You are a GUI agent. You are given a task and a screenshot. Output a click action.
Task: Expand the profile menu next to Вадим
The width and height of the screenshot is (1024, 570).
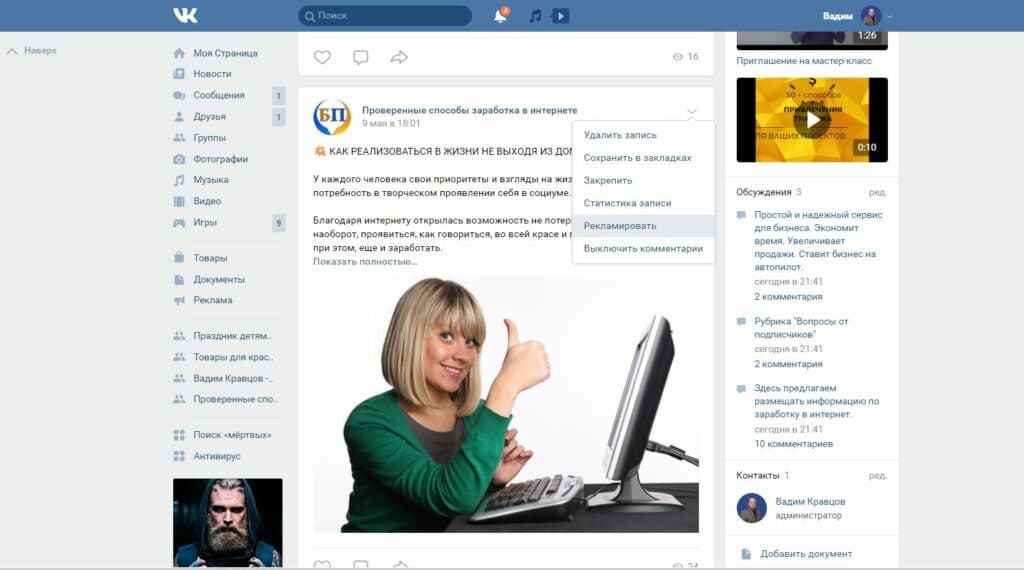coord(889,17)
